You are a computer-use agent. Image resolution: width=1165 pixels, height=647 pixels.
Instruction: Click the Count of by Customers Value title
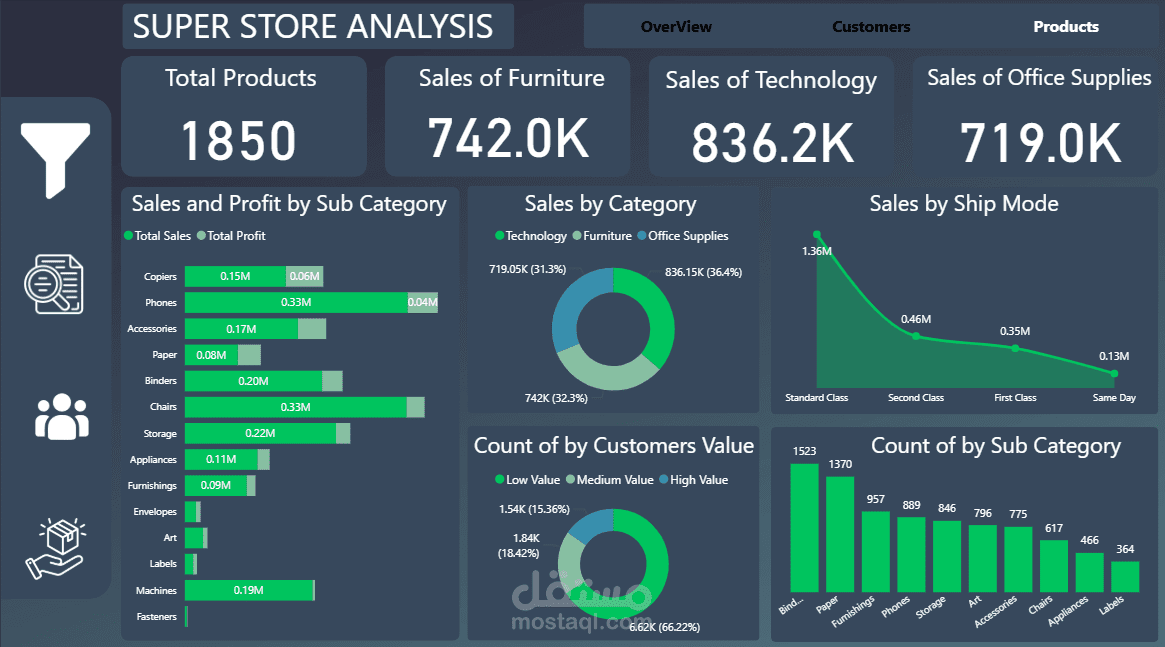click(614, 446)
